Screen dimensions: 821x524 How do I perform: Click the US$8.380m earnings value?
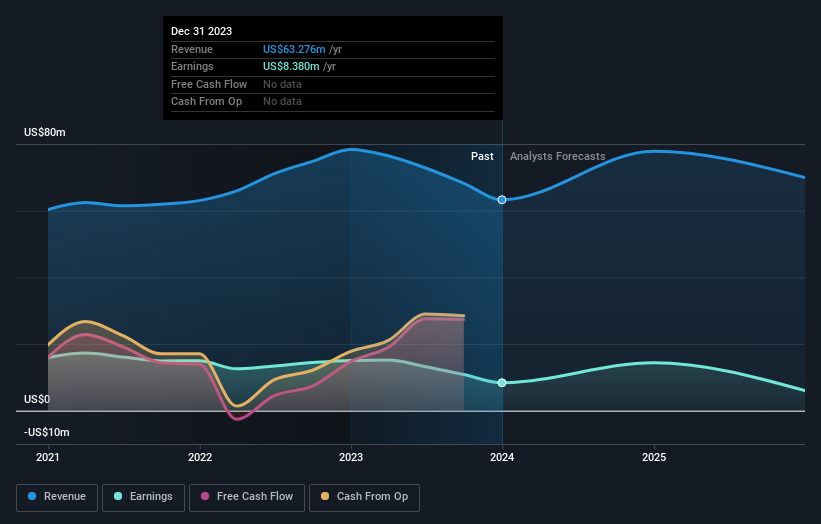tap(291, 66)
